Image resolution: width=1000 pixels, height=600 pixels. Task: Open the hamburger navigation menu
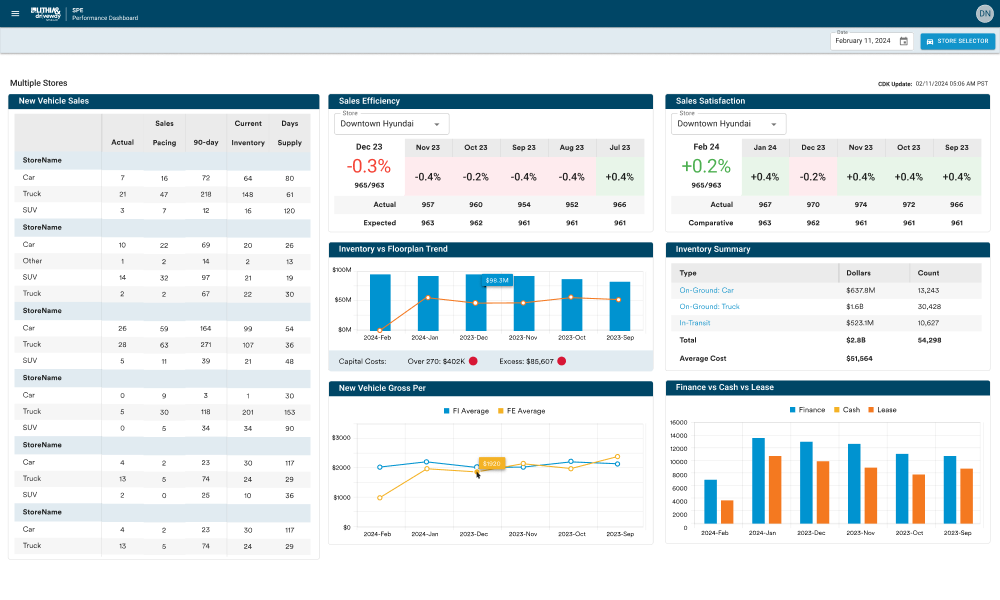tap(15, 14)
